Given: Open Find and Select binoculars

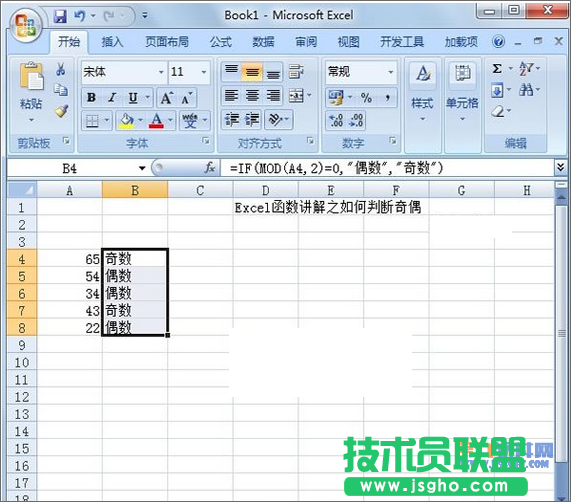Looking at the screenshot, I should click(x=526, y=90).
